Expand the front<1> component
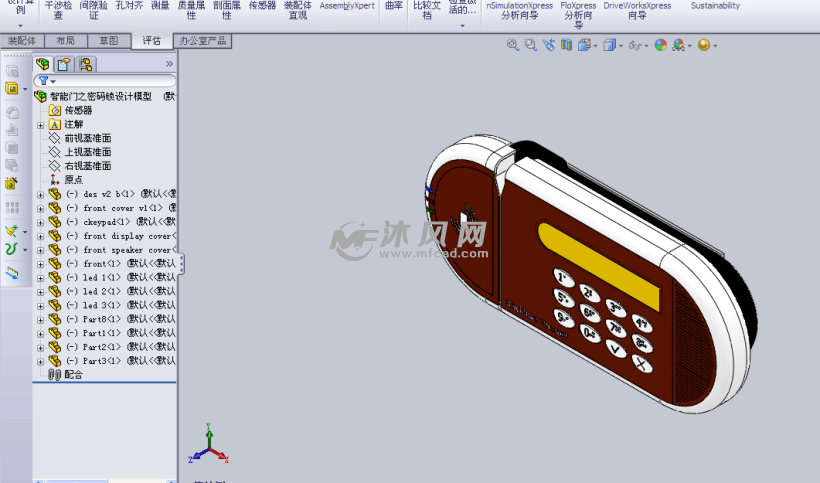 tap(40, 264)
